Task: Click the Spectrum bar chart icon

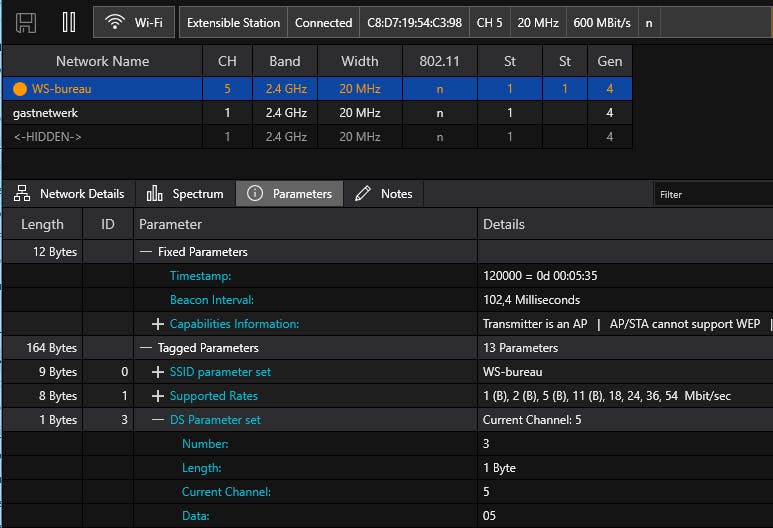Action: (154, 193)
